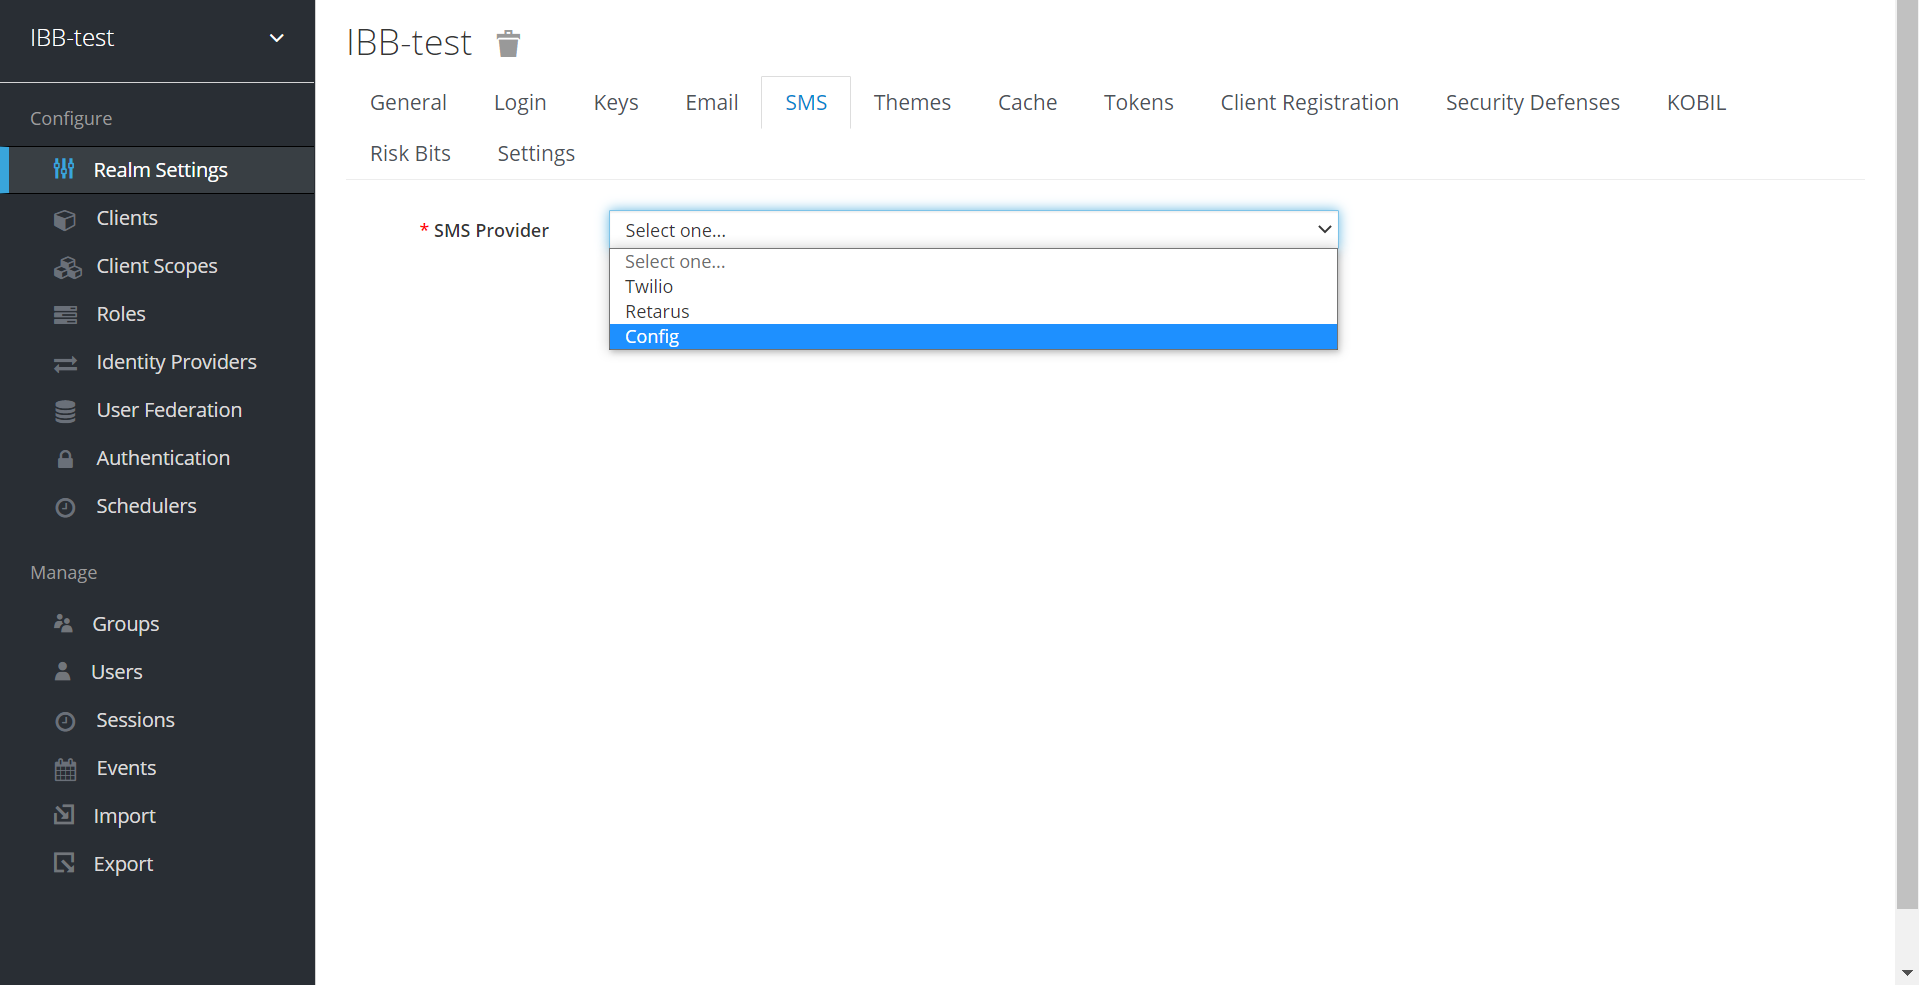Image resolution: width=1919 pixels, height=985 pixels.
Task: Switch to the Tokens tab
Action: pos(1138,102)
